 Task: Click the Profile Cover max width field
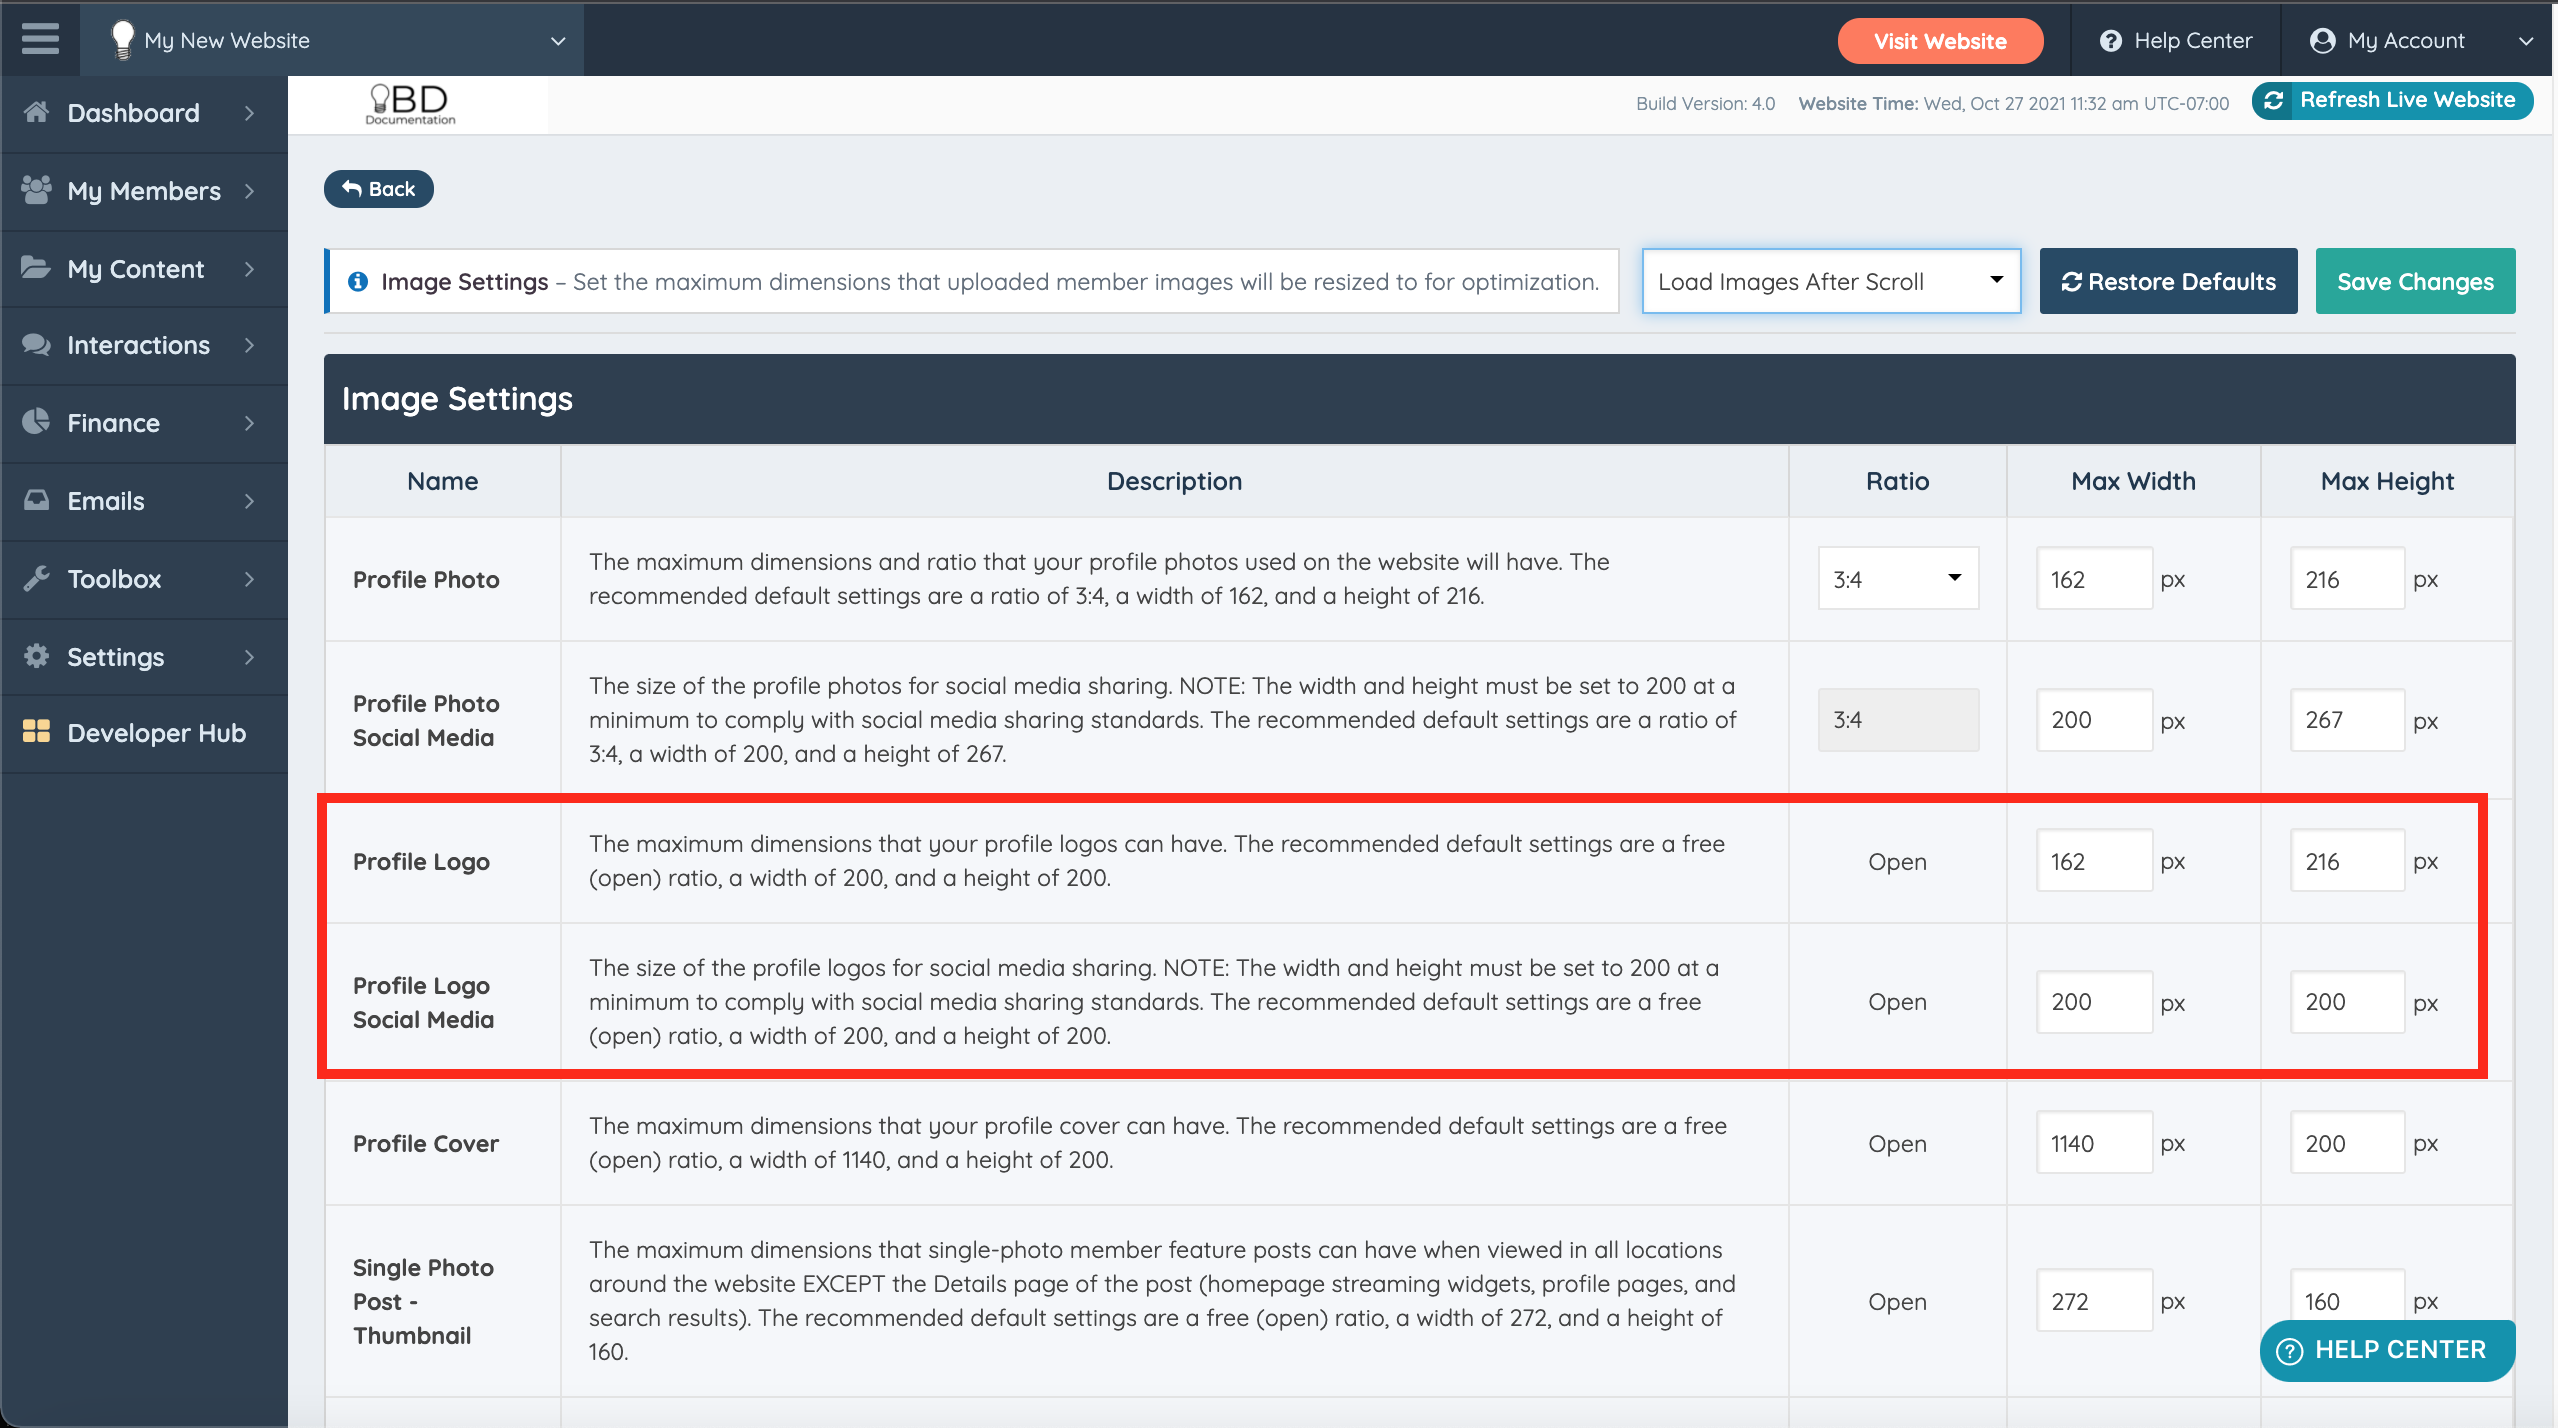click(x=2093, y=1143)
